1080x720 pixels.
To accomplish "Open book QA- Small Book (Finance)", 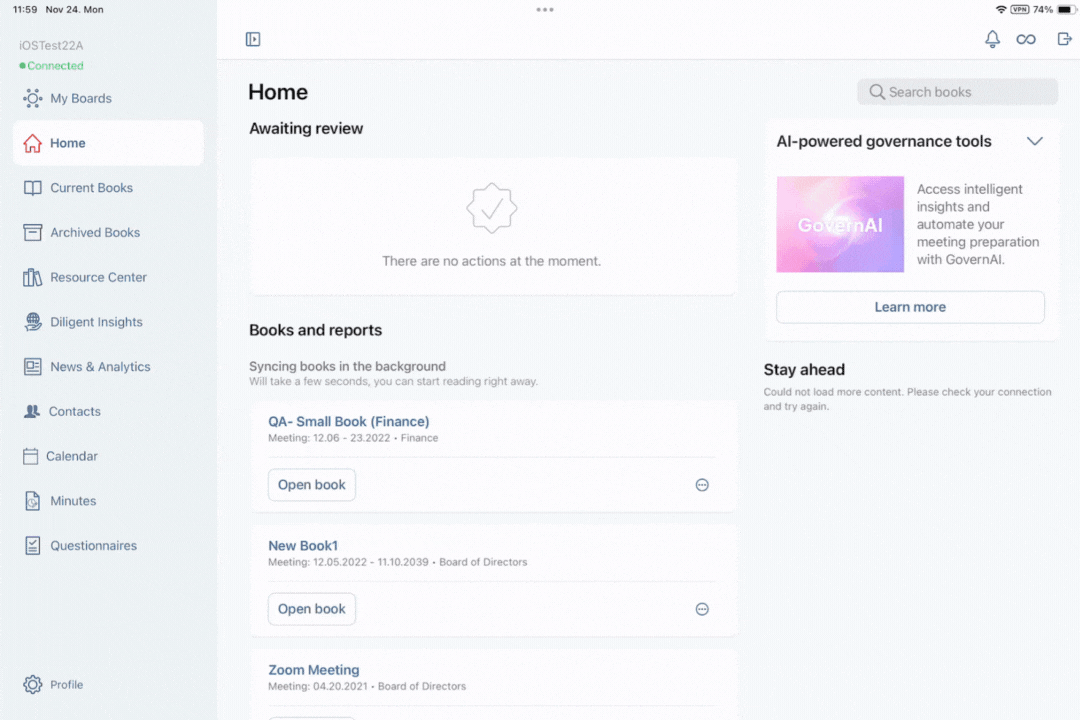I will 311,485.
